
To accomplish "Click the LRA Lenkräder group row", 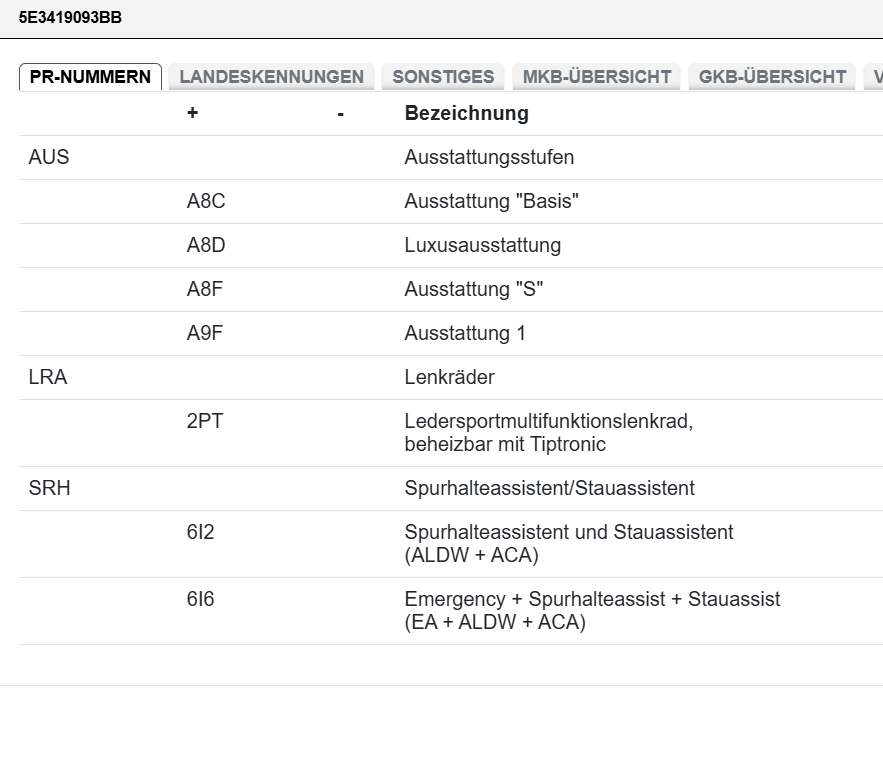I will [449, 378].
